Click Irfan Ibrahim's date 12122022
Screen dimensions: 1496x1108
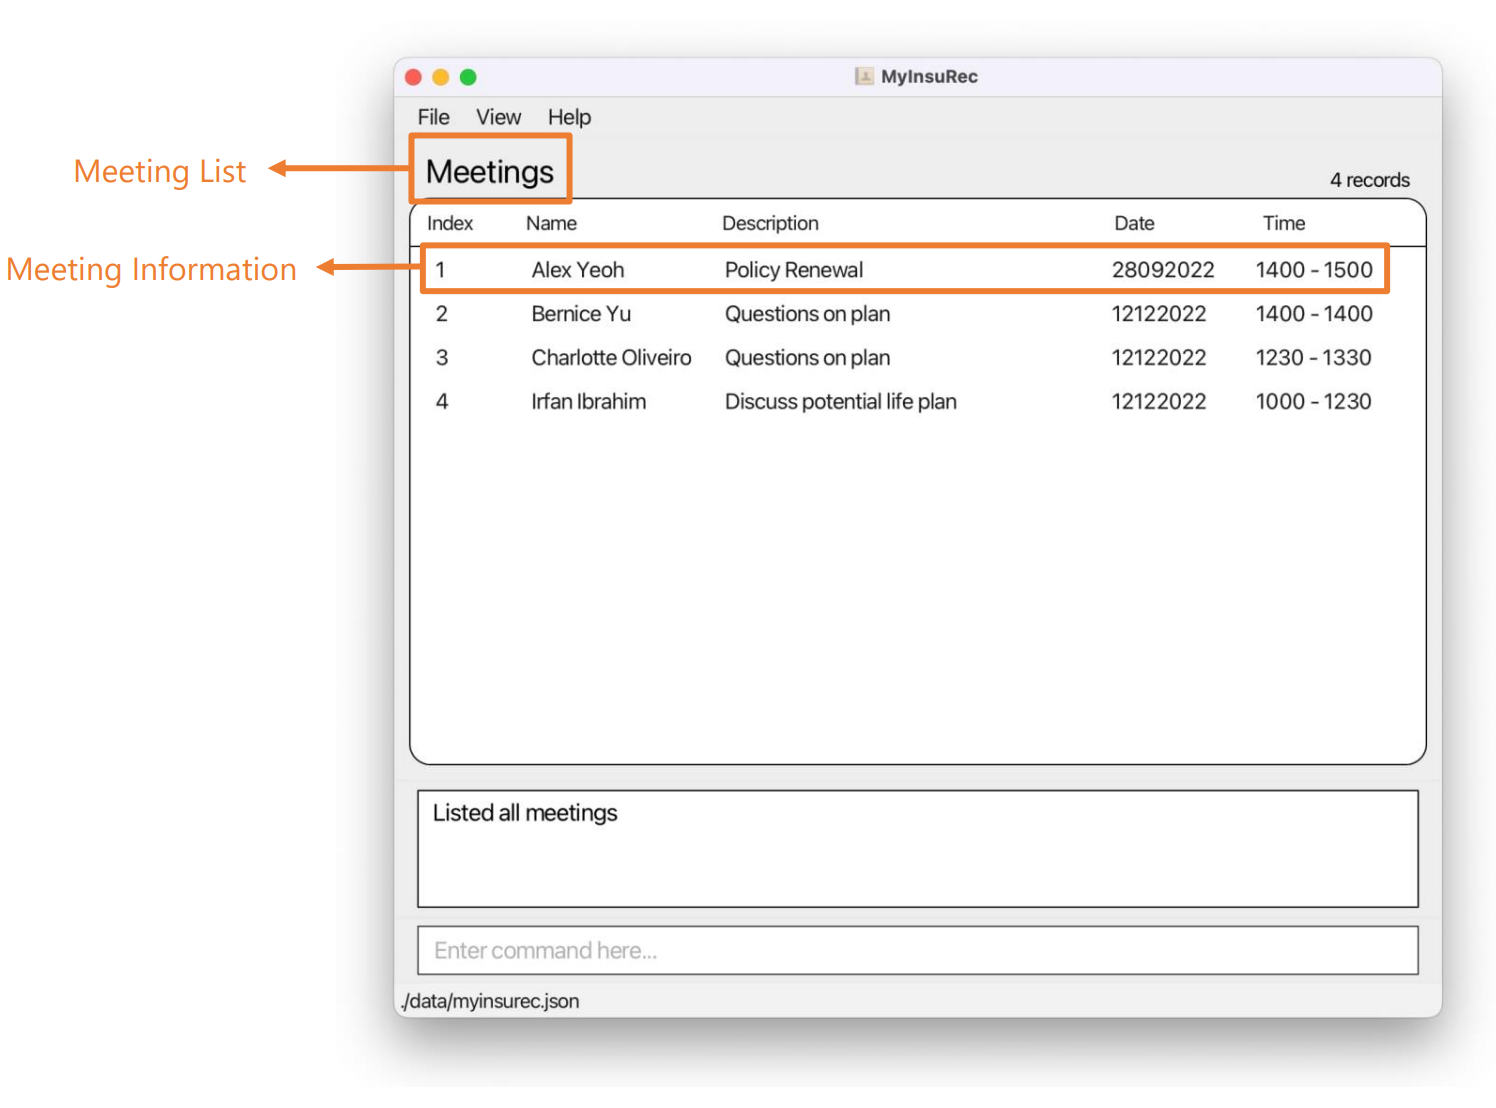1159,402
